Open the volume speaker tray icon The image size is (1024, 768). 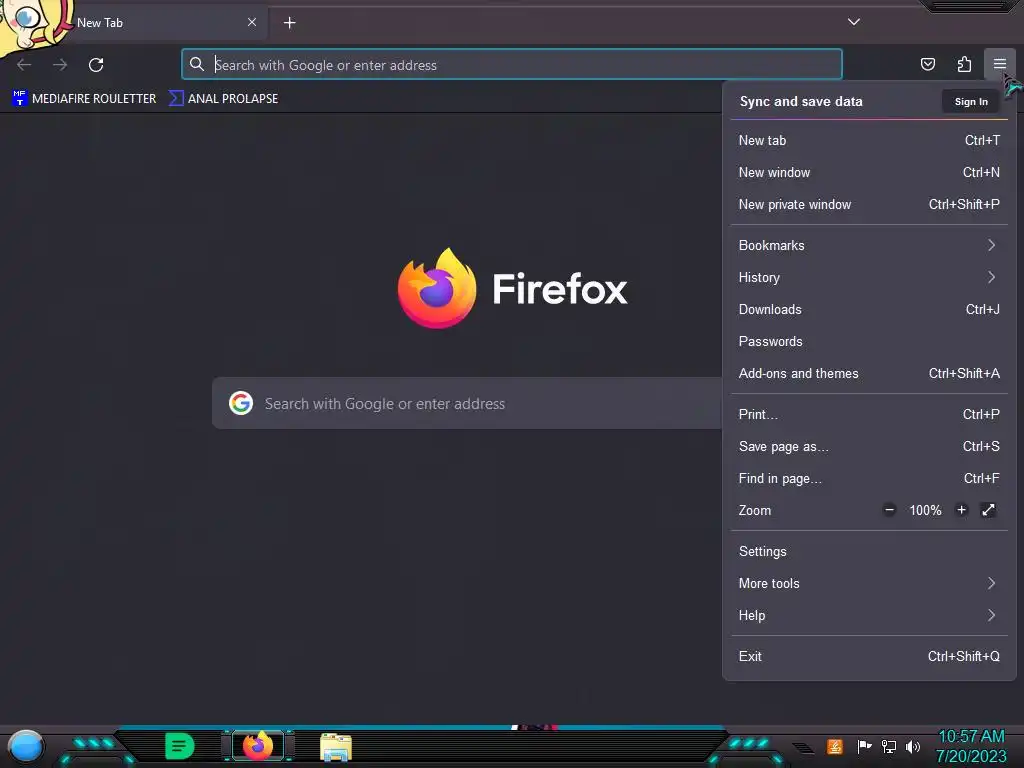click(912, 746)
